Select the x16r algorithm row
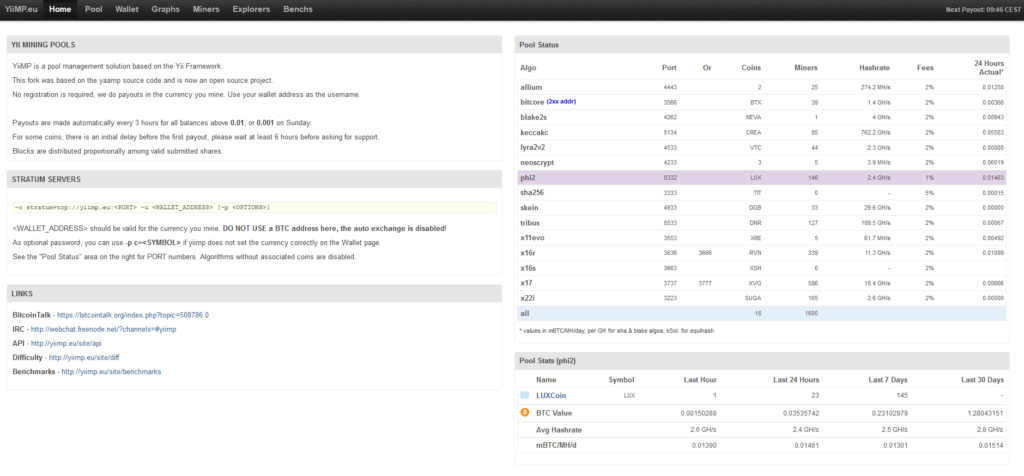 point(529,254)
